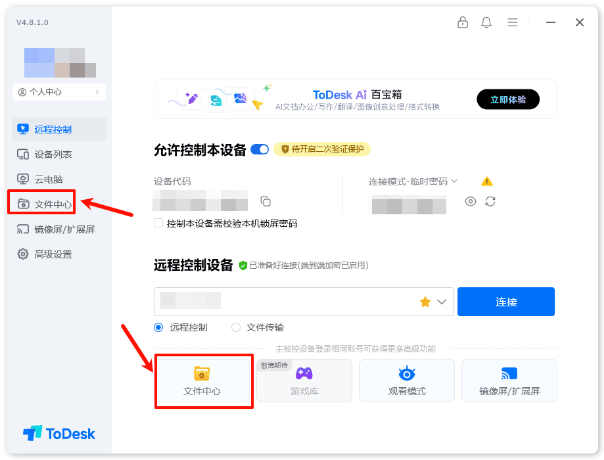This screenshot has height=460, width=604.
Task: Open 文件中心 in the sidebar
Action: click(x=42, y=202)
